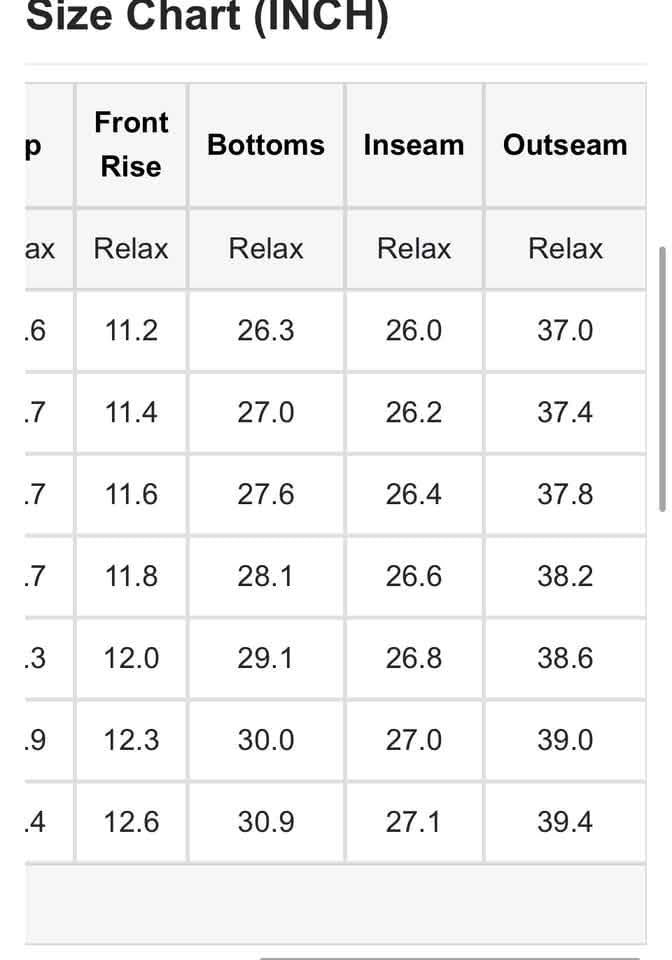
Task: Select the vertical page scrollbar
Action: 662,379
